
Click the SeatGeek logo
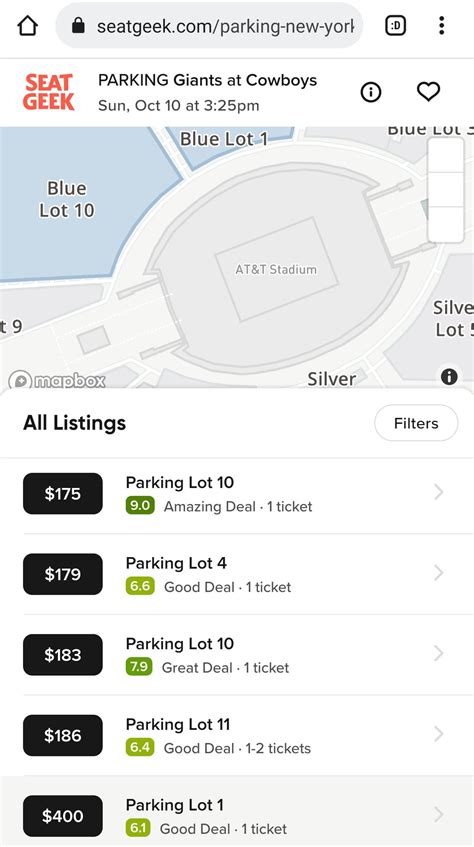pyautogui.click(x=49, y=92)
